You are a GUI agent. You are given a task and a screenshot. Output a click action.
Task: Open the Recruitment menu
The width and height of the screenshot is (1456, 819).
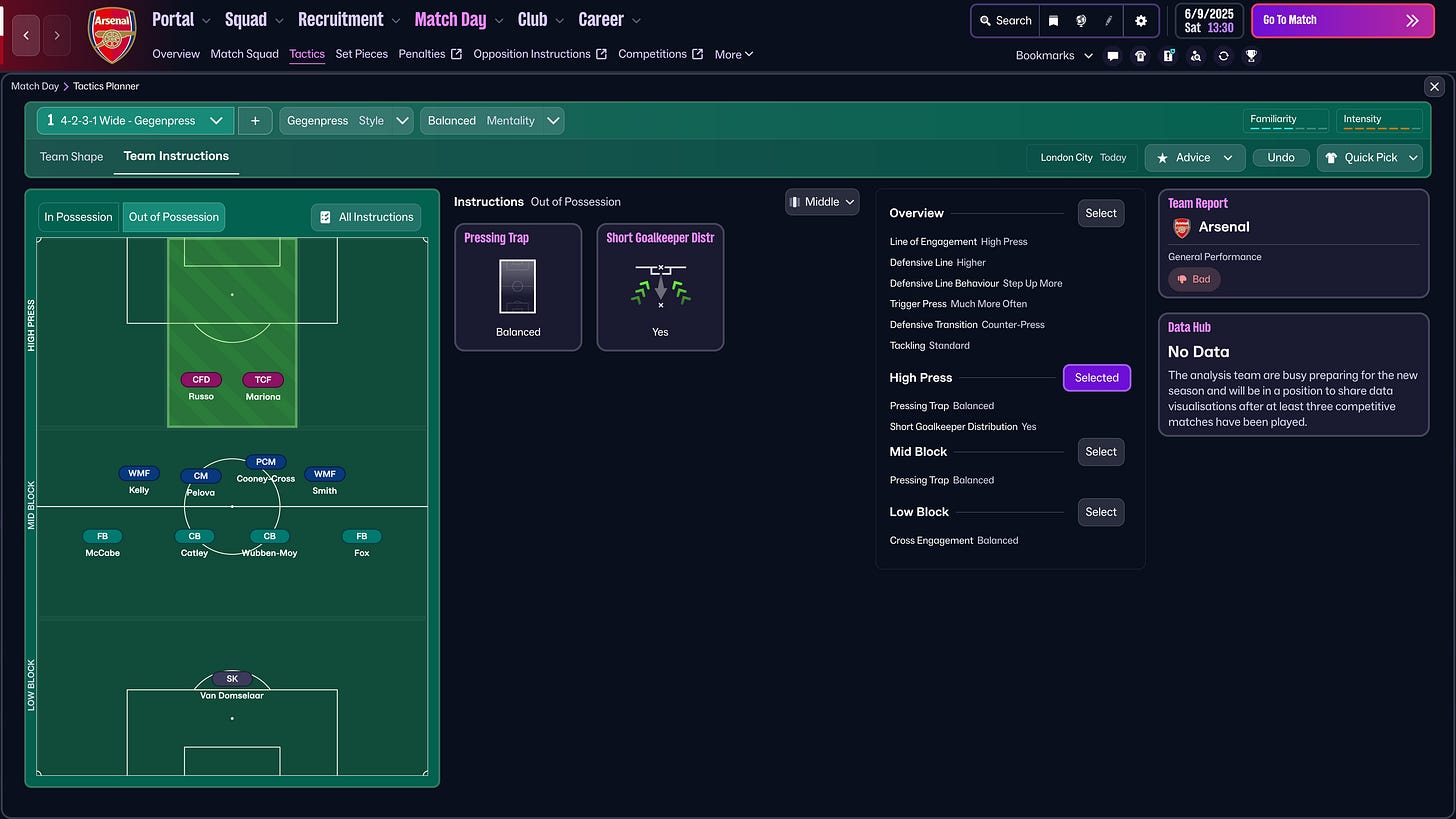click(349, 19)
